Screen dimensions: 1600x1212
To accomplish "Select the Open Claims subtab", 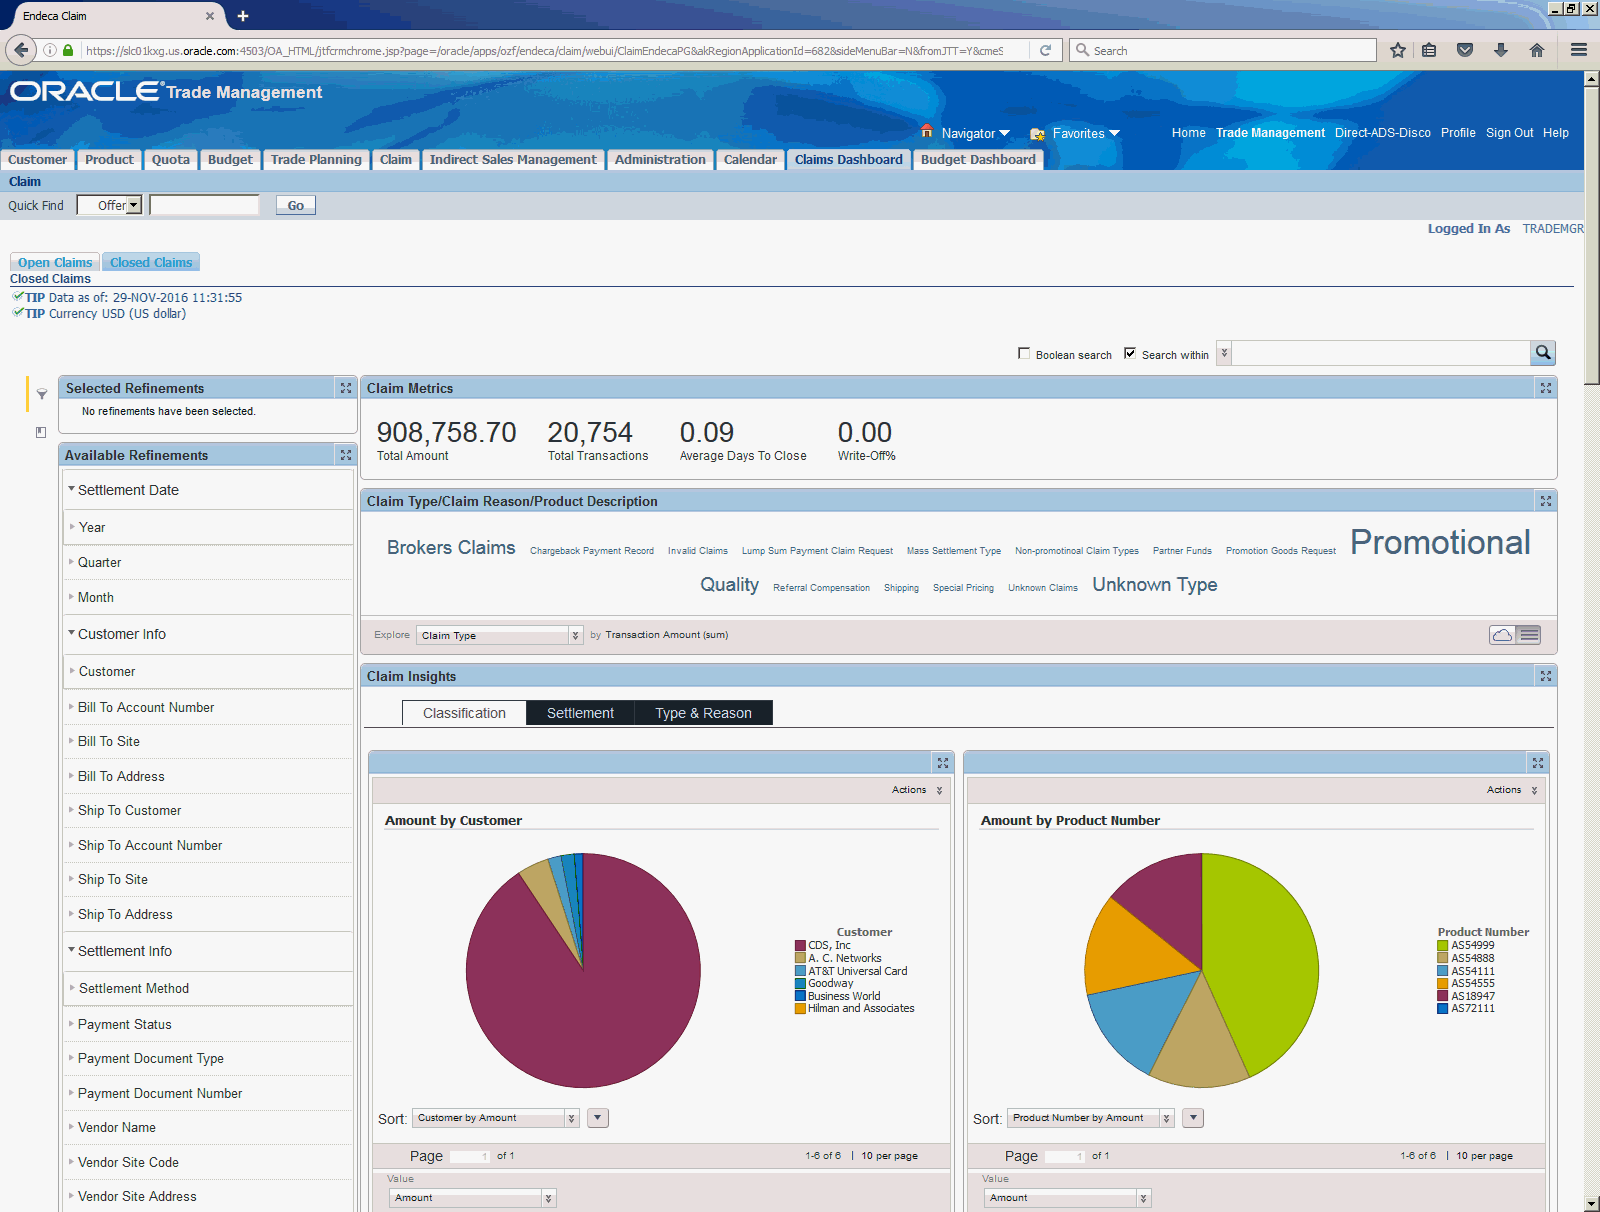I will click(x=55, y=262).
